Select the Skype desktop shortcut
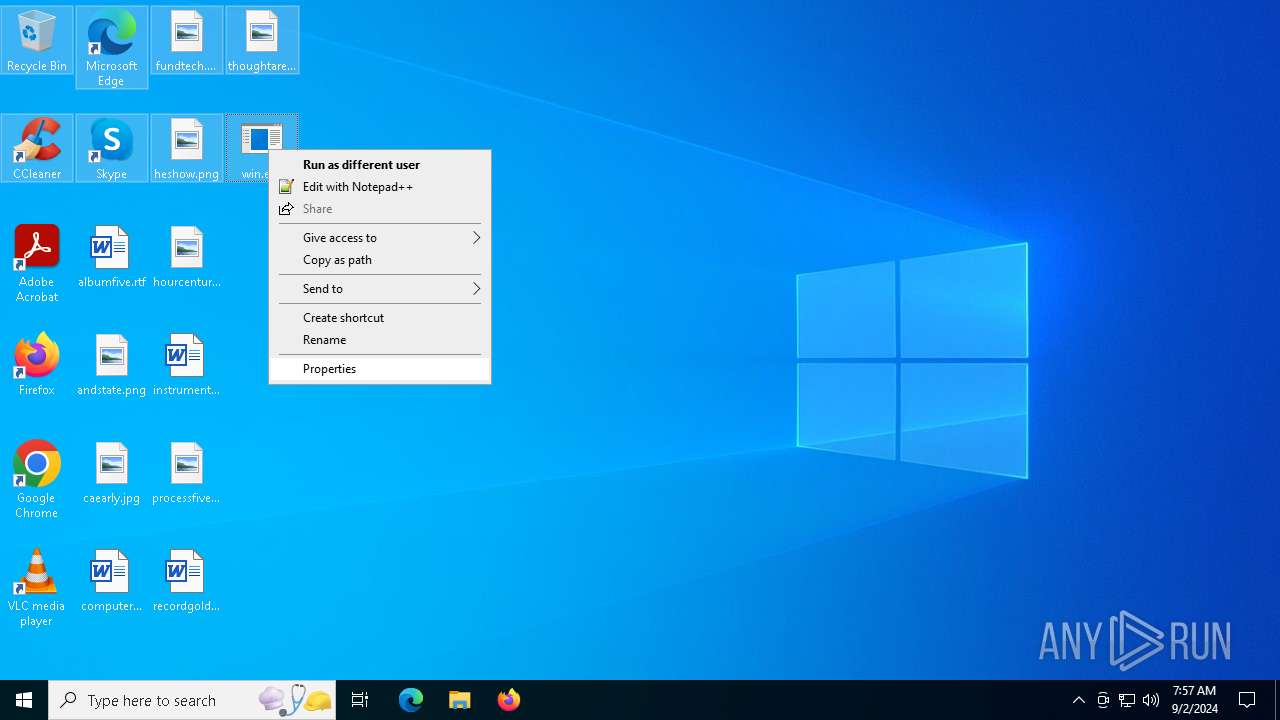The image size is (1280, 720). point(111,148)
